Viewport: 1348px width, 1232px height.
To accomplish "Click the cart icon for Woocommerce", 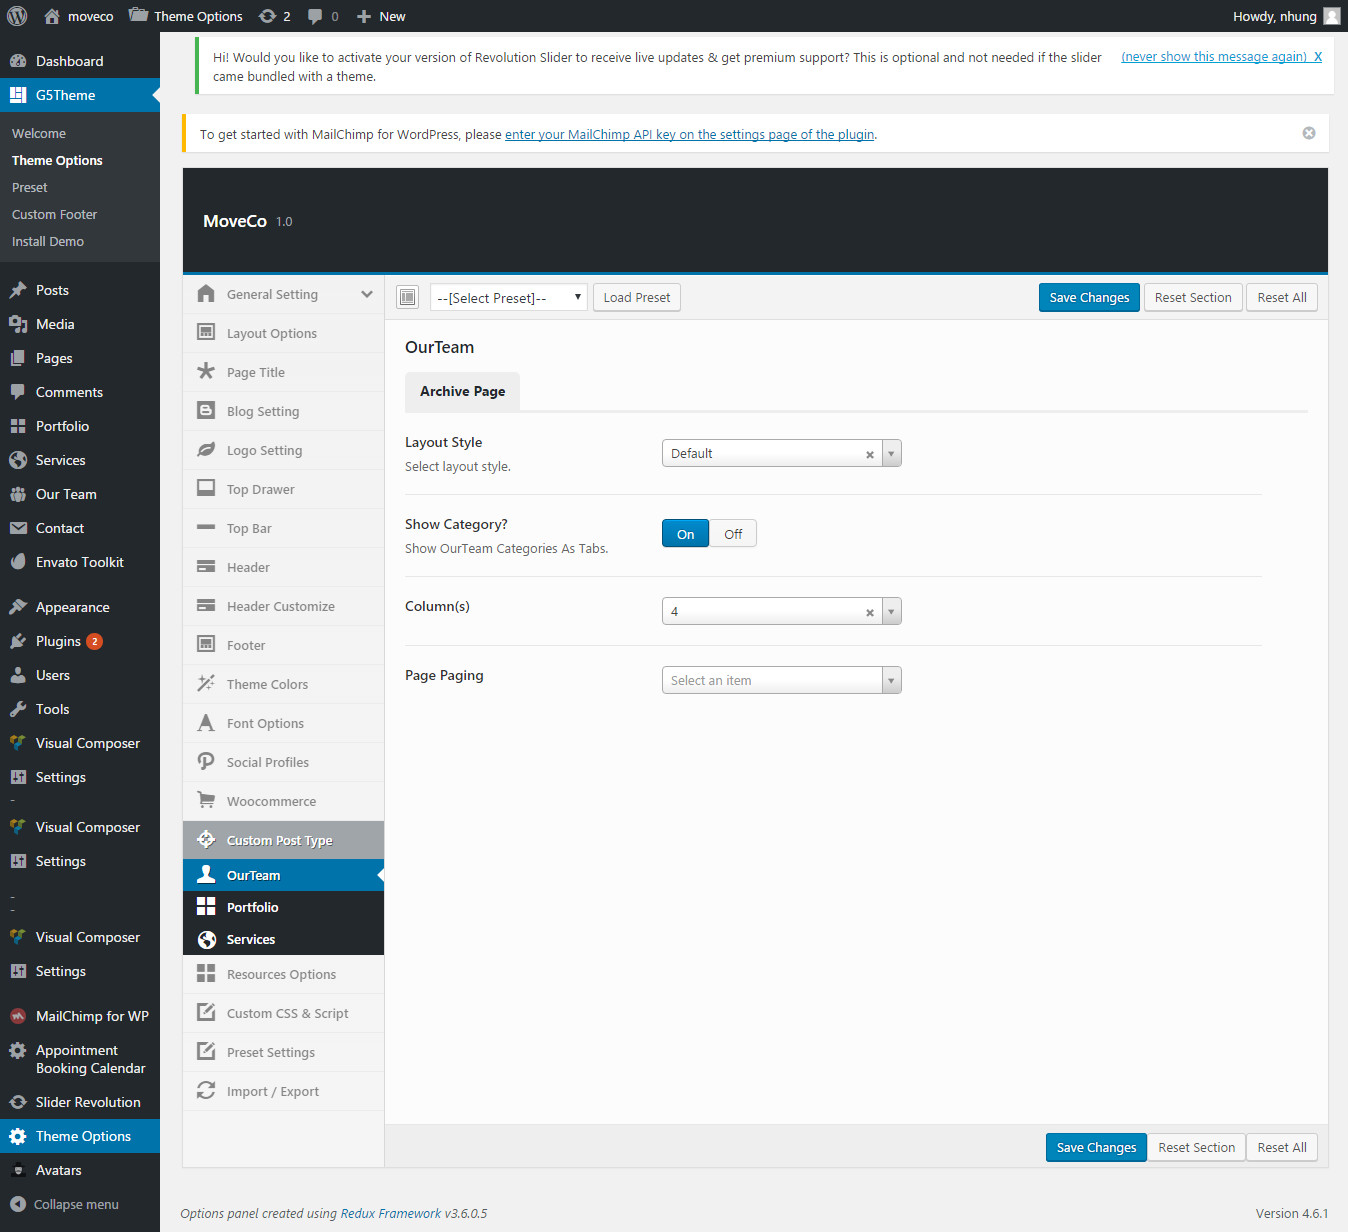I will coord(206,800).
